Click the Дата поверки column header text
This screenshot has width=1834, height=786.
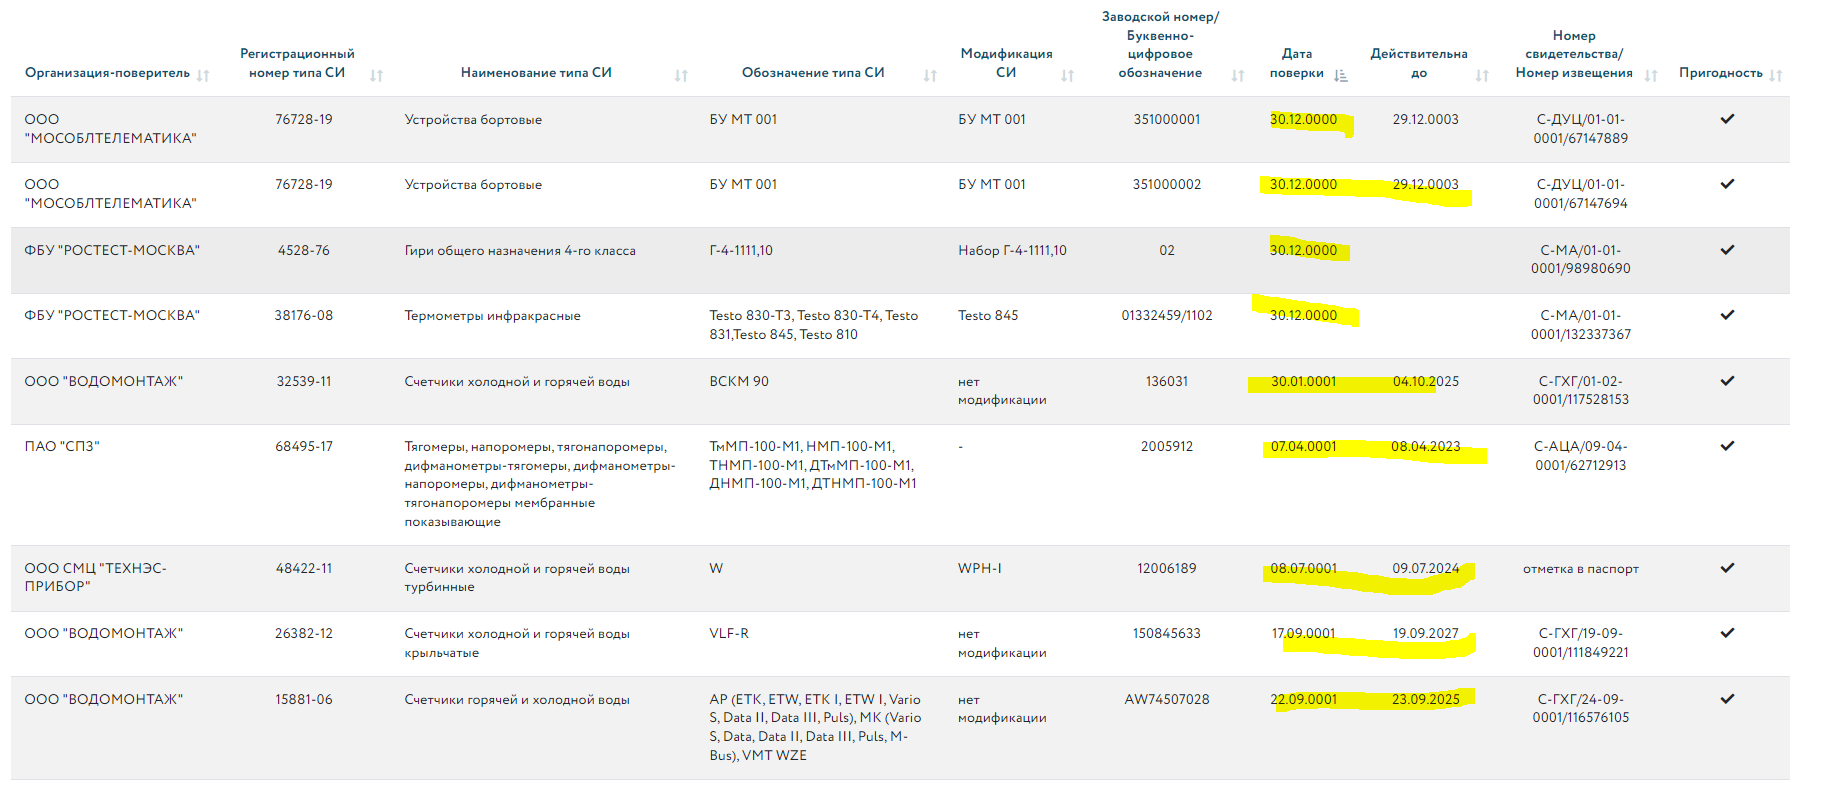tap(1296, 63)
